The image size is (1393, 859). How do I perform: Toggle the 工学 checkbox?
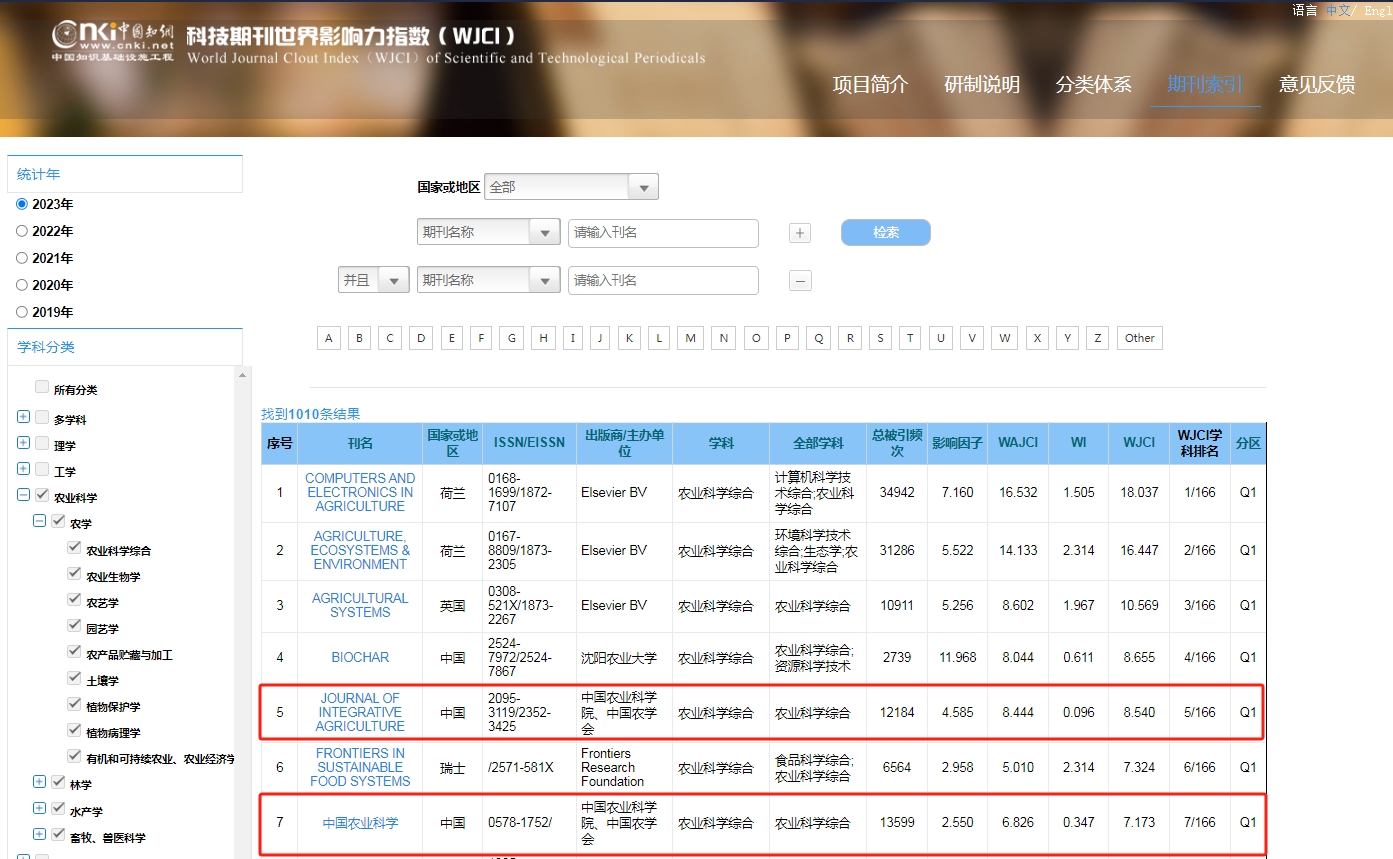42,469
